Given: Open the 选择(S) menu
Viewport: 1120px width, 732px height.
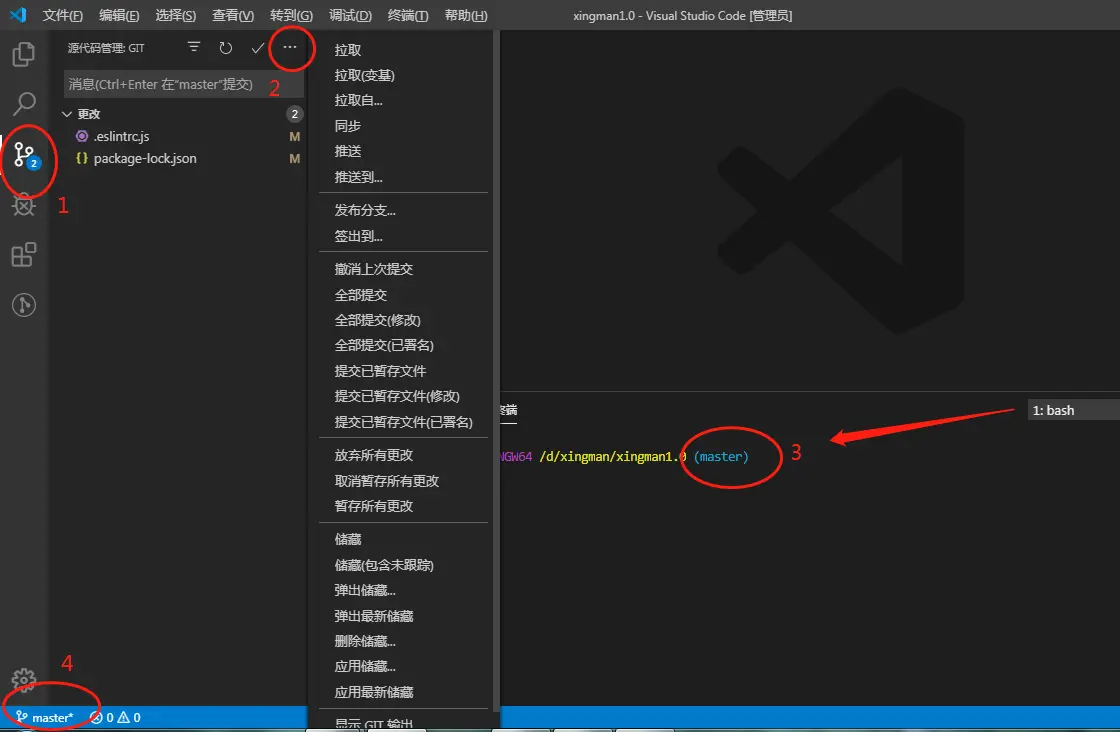Looking at the screenshot, I should [176, 15].
